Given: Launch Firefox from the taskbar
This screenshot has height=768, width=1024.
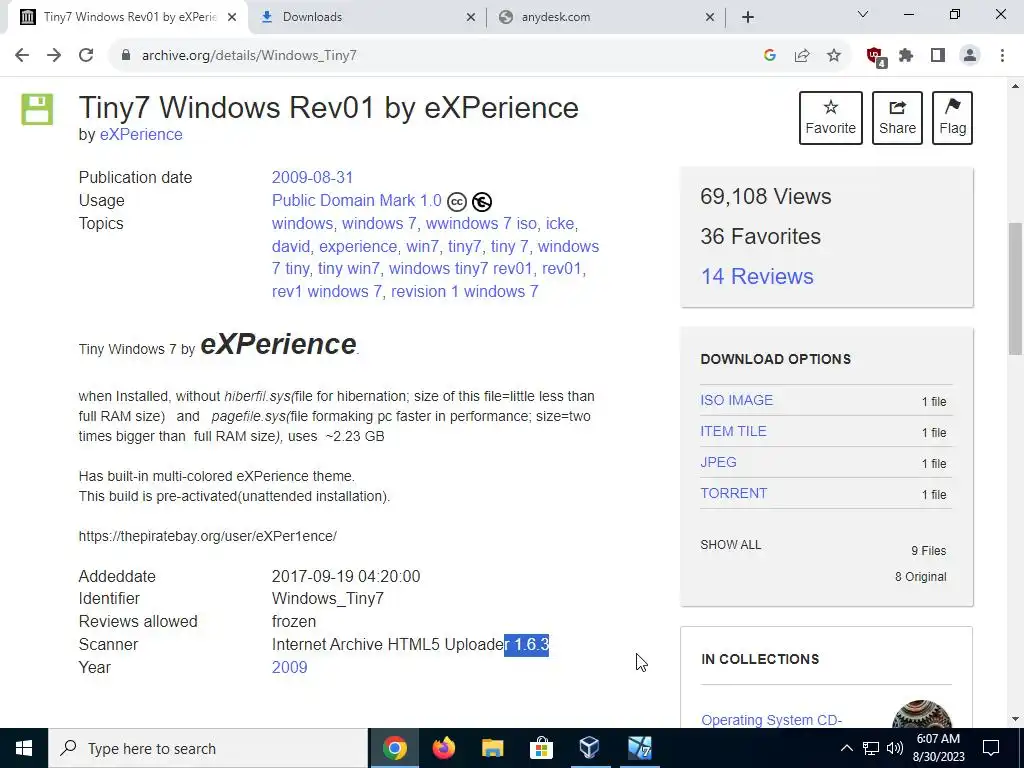Looking at the screenshot, I should pos(443,748).
